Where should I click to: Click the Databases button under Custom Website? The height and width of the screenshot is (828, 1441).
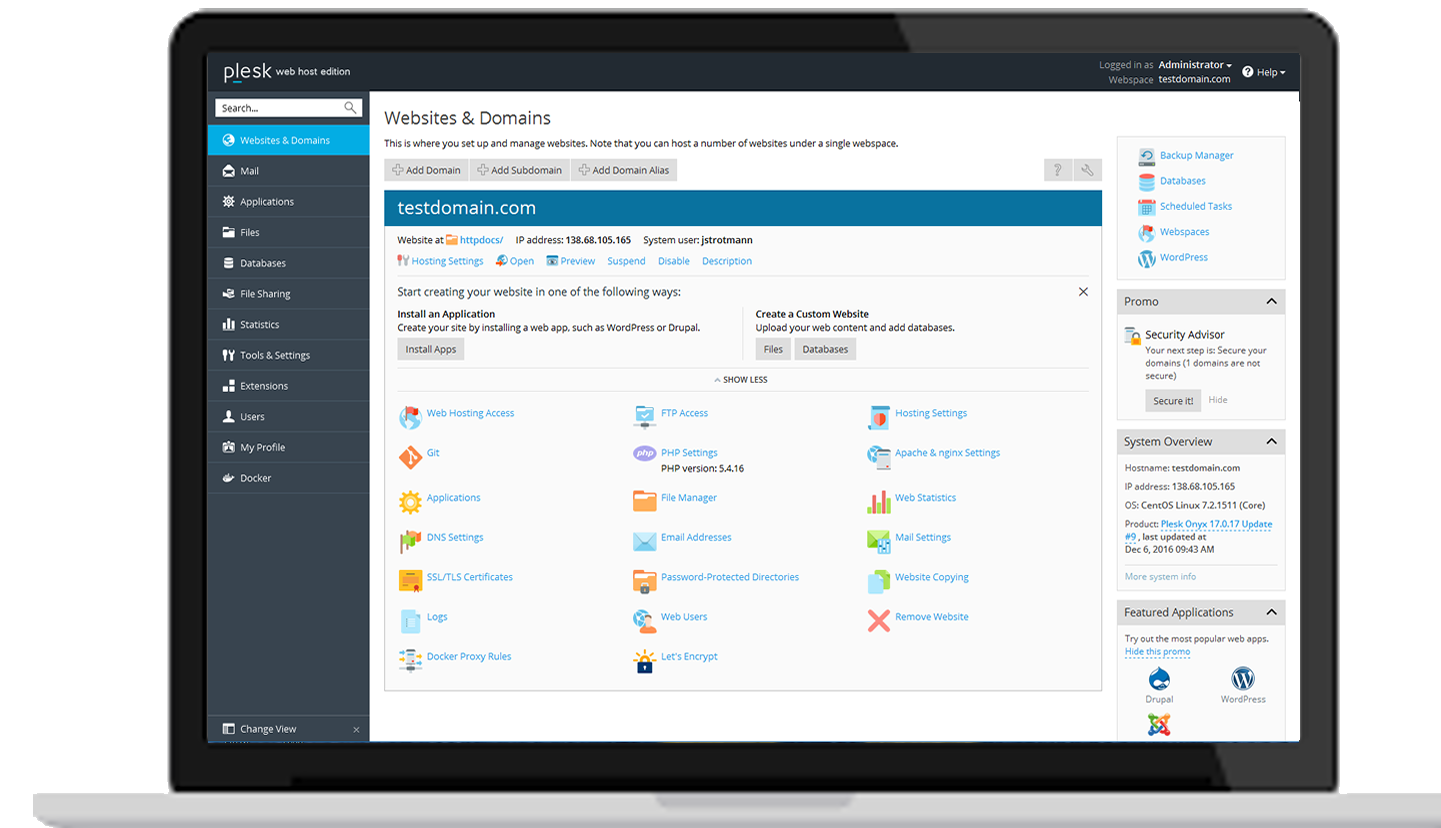click(825, 349)
